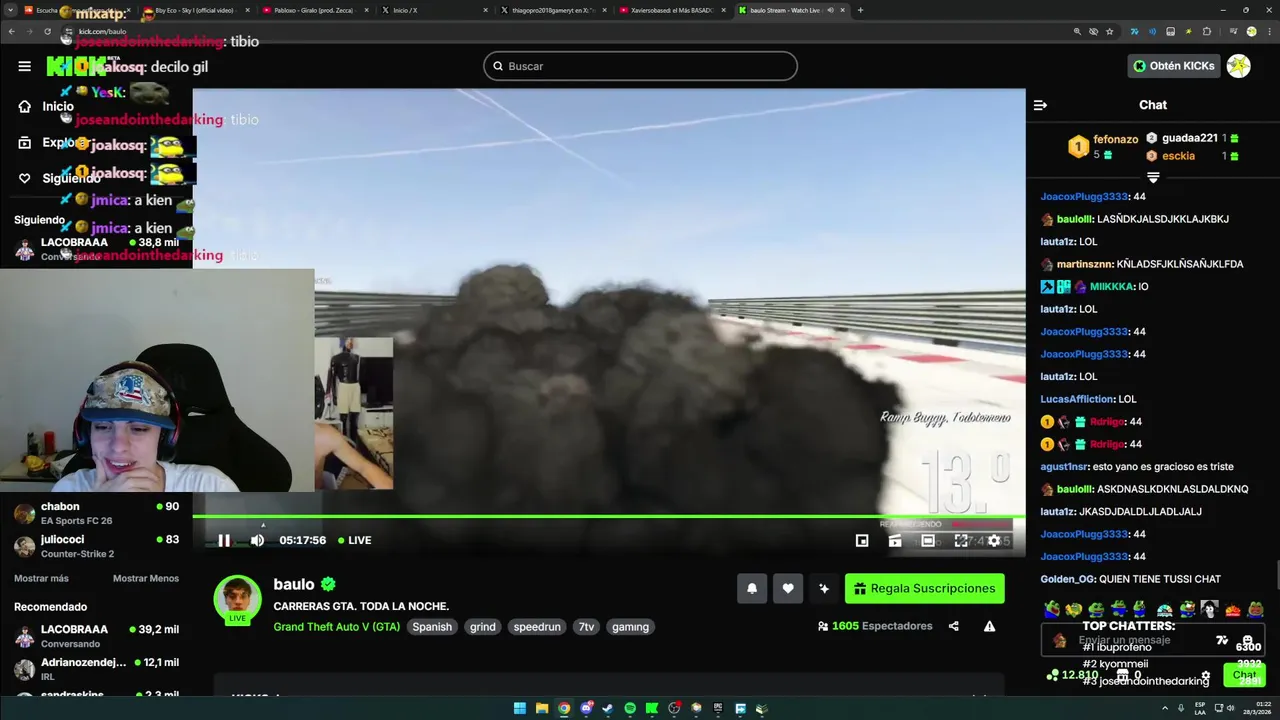Open juliococi's Counter-Strike 2 channel
The width and height of the screenshot is (1280, 720).
(x=96, y=546)
